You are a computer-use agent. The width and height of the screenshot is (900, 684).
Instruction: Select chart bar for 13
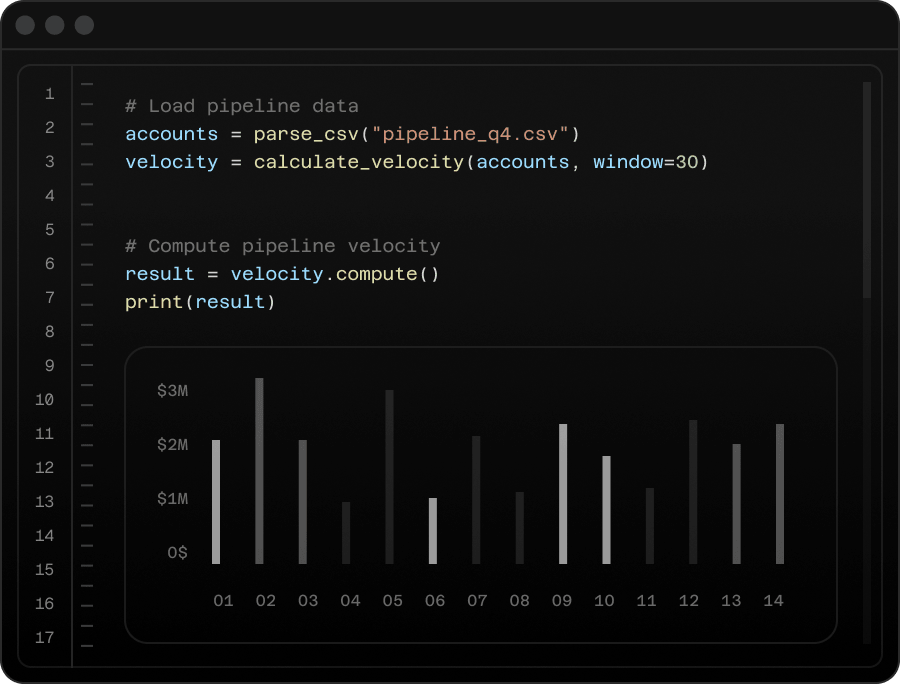[x=736, y=504]
